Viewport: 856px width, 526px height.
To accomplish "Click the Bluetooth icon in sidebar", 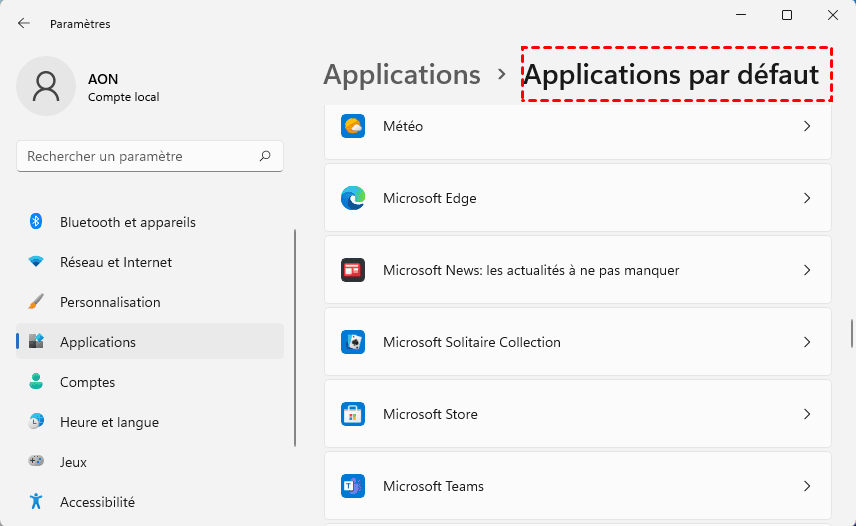I will pos(36,222).
